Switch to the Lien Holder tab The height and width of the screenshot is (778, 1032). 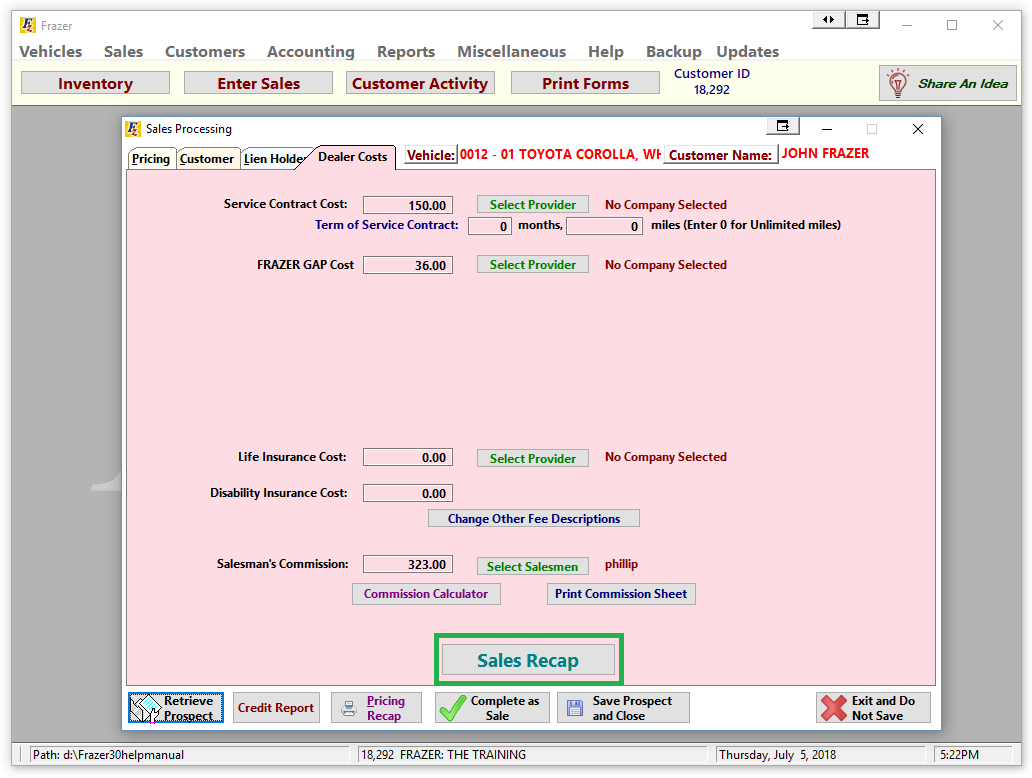272,159
